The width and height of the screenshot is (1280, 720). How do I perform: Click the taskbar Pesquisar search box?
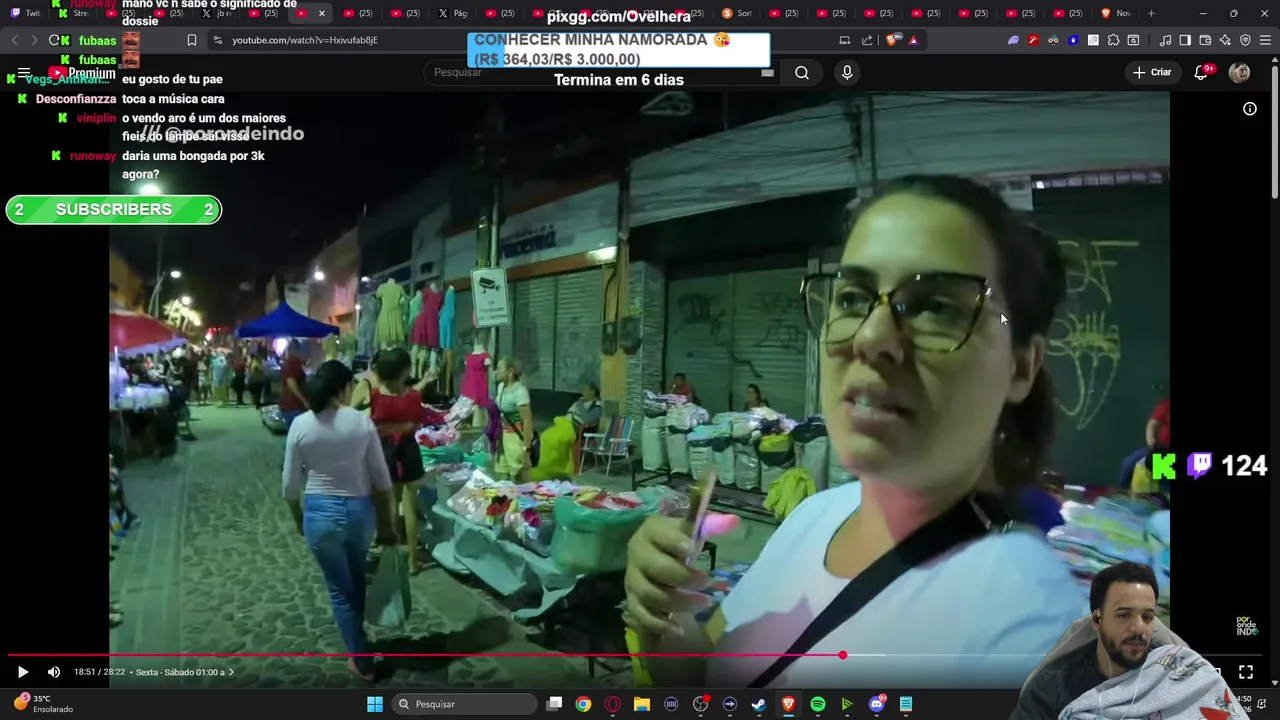464,704
